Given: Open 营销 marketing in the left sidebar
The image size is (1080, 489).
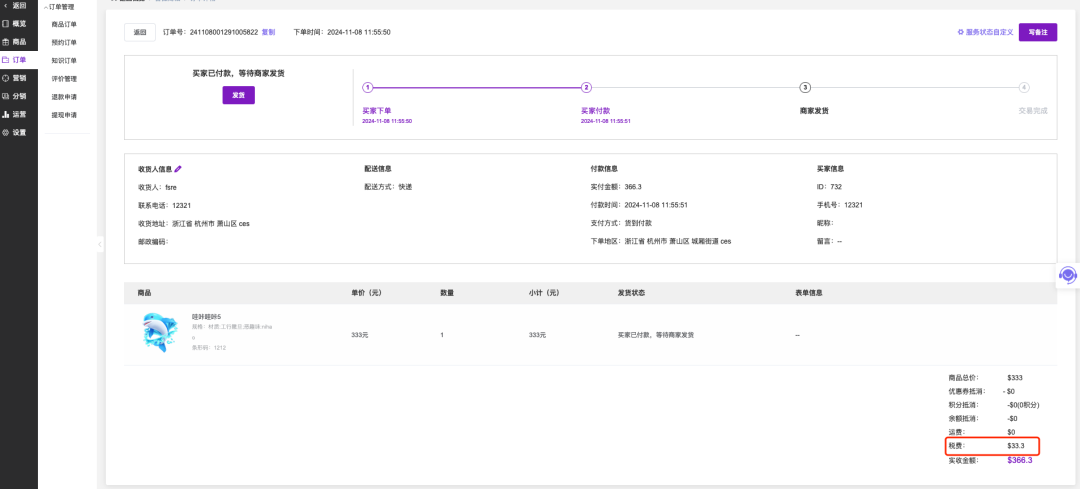Looking at the screenshot, I should 19,78.
